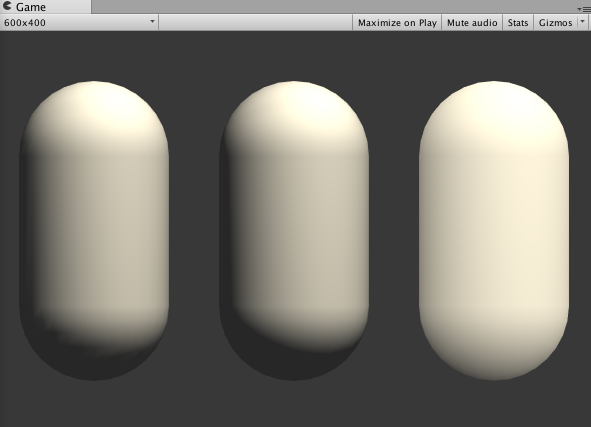Image resolution: width=591 pixels, height=427 pixels.
Task: Open the Gizmos dropdown arrow
Action: (582, 22)
